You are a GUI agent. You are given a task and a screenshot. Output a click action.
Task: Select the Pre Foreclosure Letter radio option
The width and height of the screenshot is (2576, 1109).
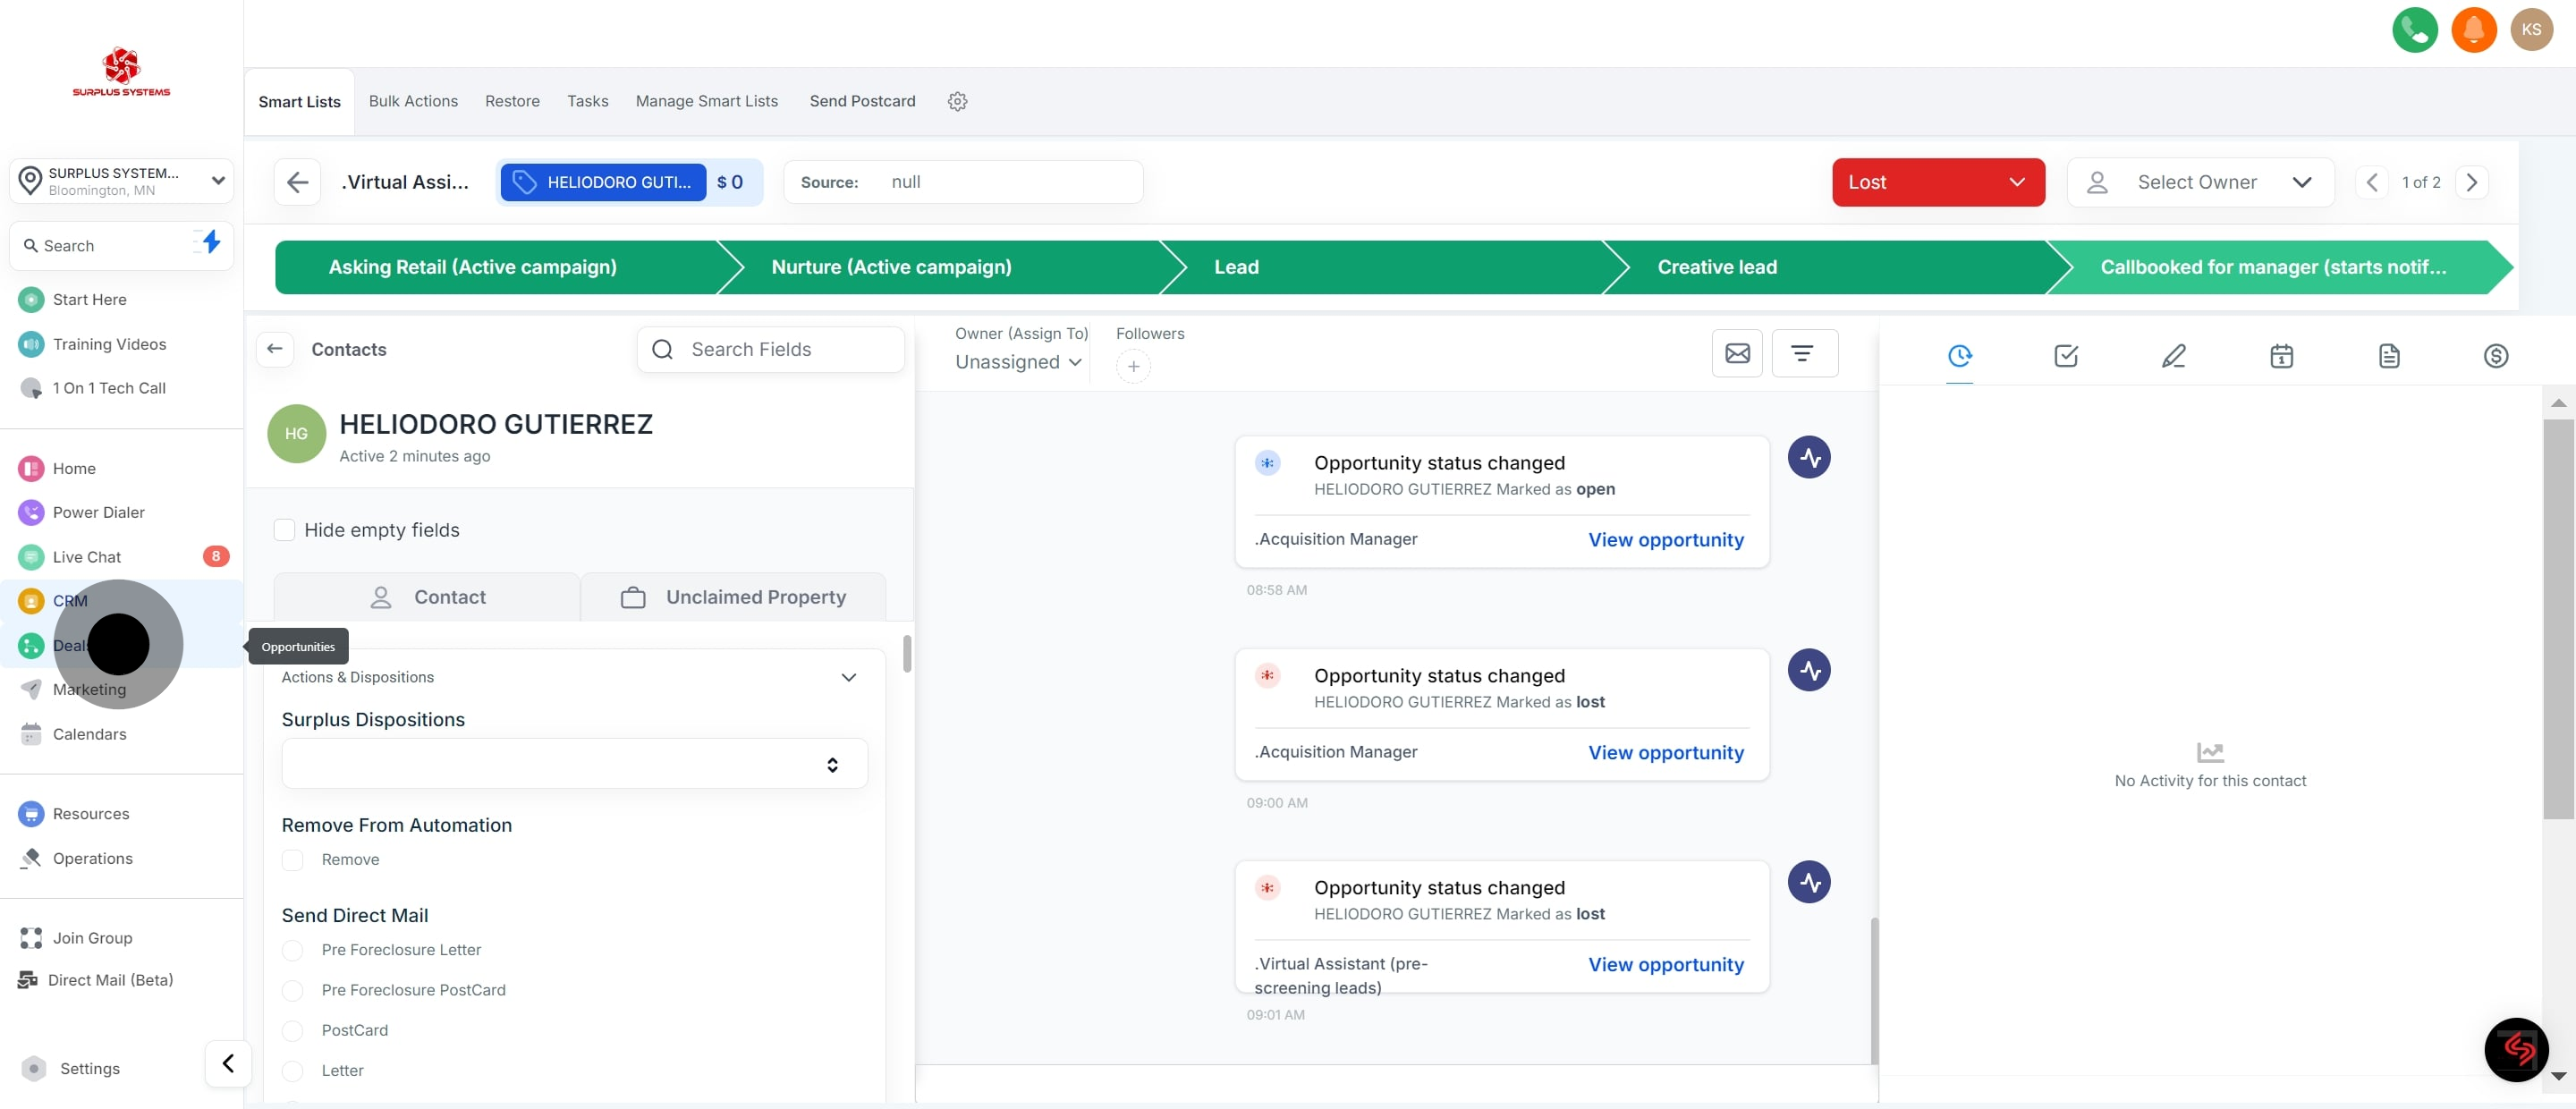coord(293,950)
